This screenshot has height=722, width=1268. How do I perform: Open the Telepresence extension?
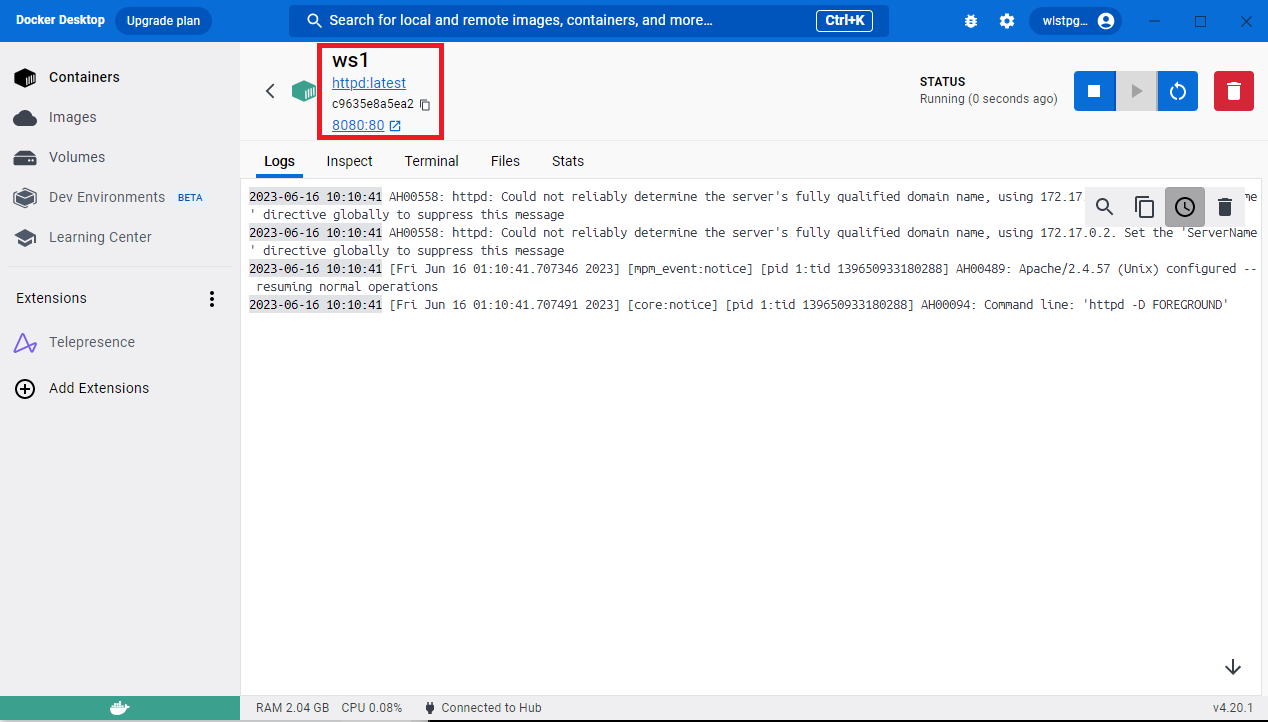tap(120, 342)
